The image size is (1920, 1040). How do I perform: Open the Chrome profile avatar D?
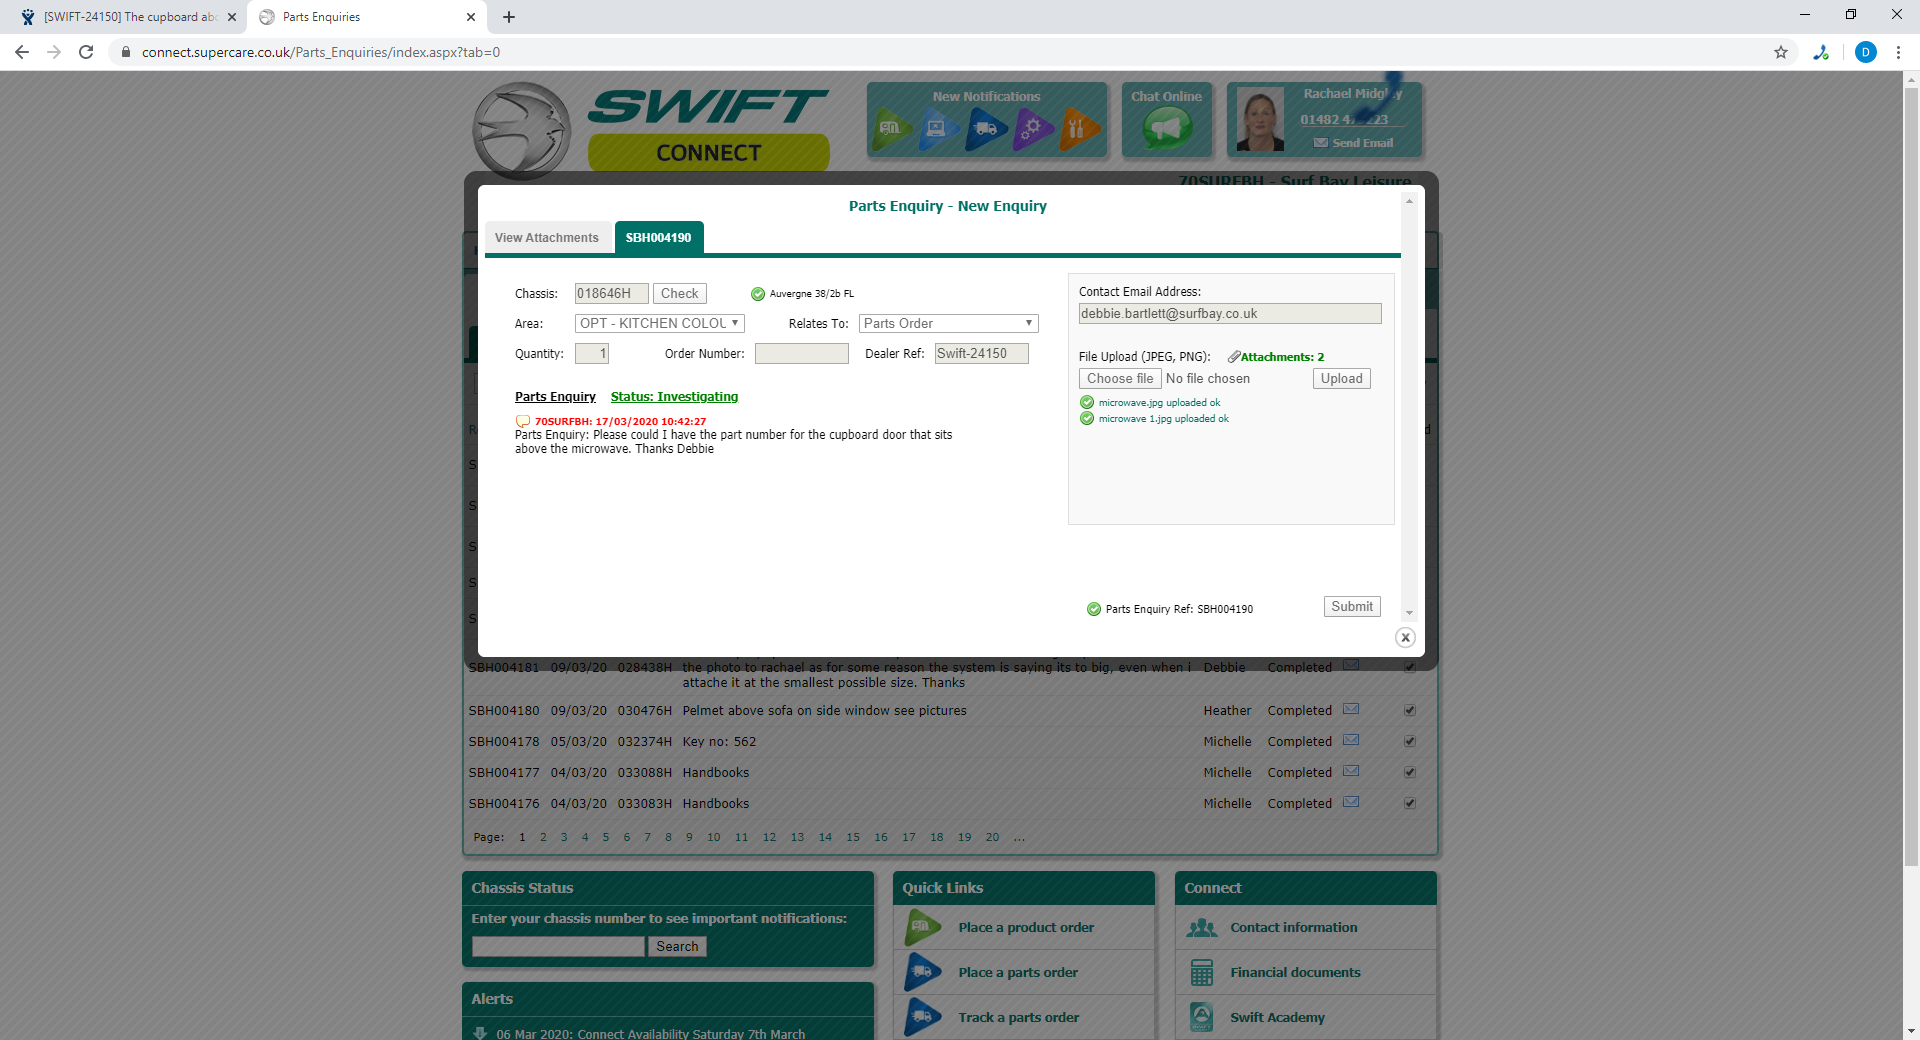(1866, 52)
